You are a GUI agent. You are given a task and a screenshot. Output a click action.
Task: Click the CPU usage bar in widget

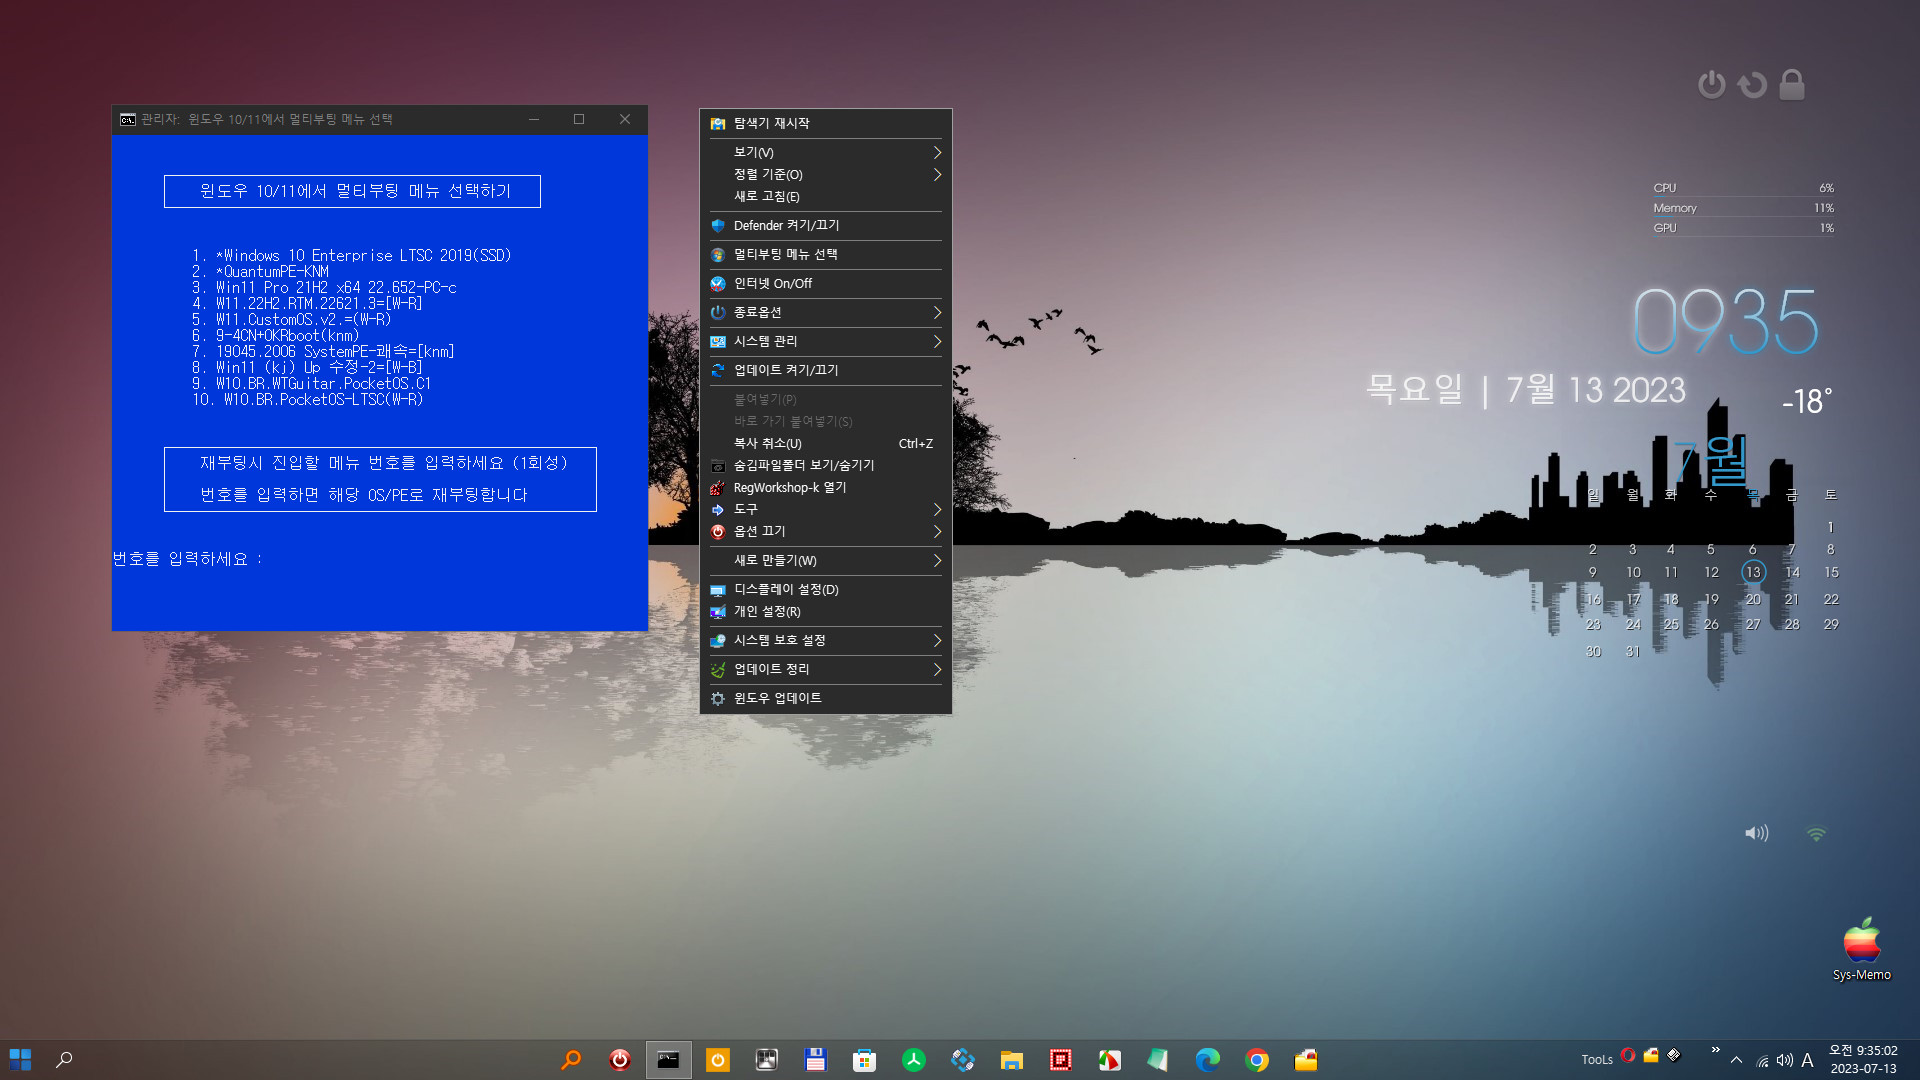tap(1743, 189)
